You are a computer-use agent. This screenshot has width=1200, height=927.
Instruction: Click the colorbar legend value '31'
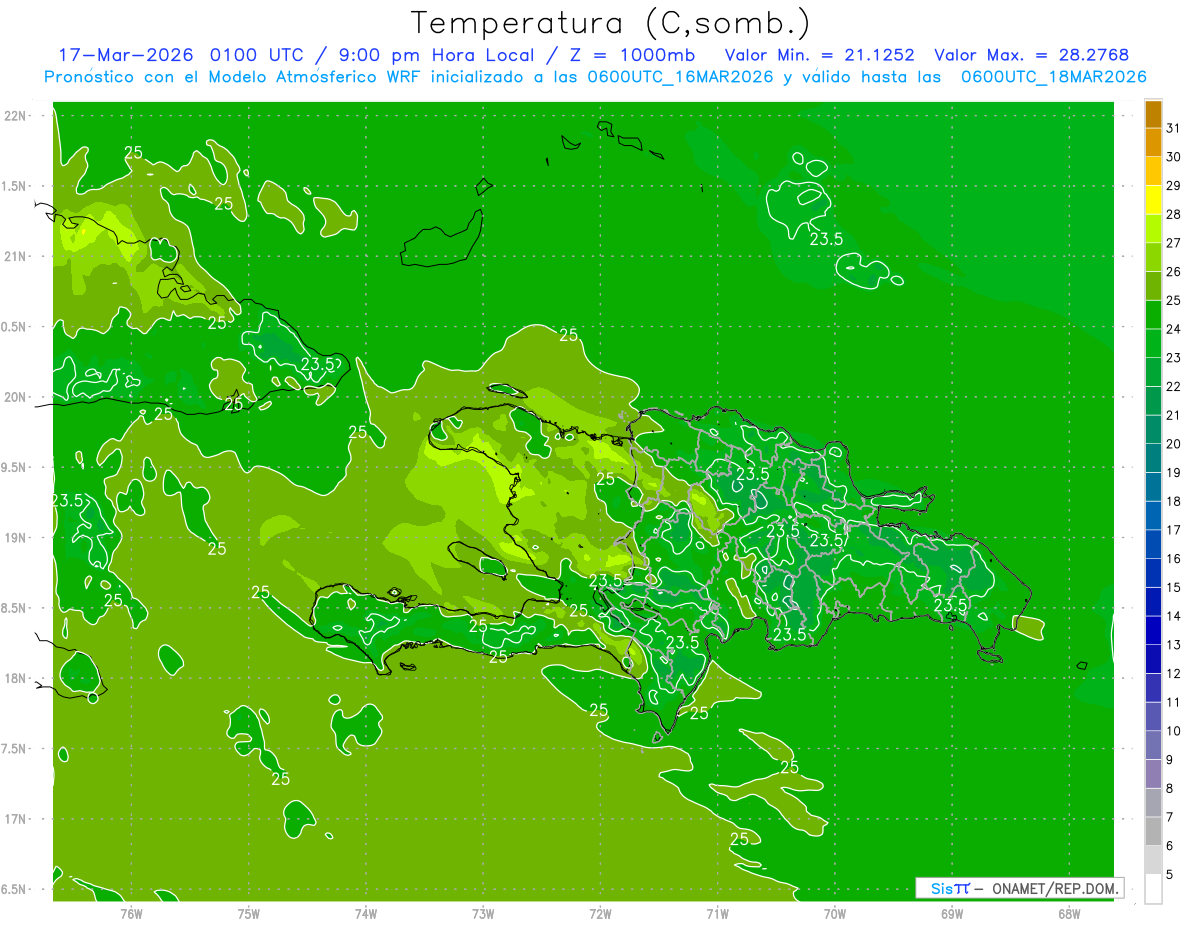1174,128
